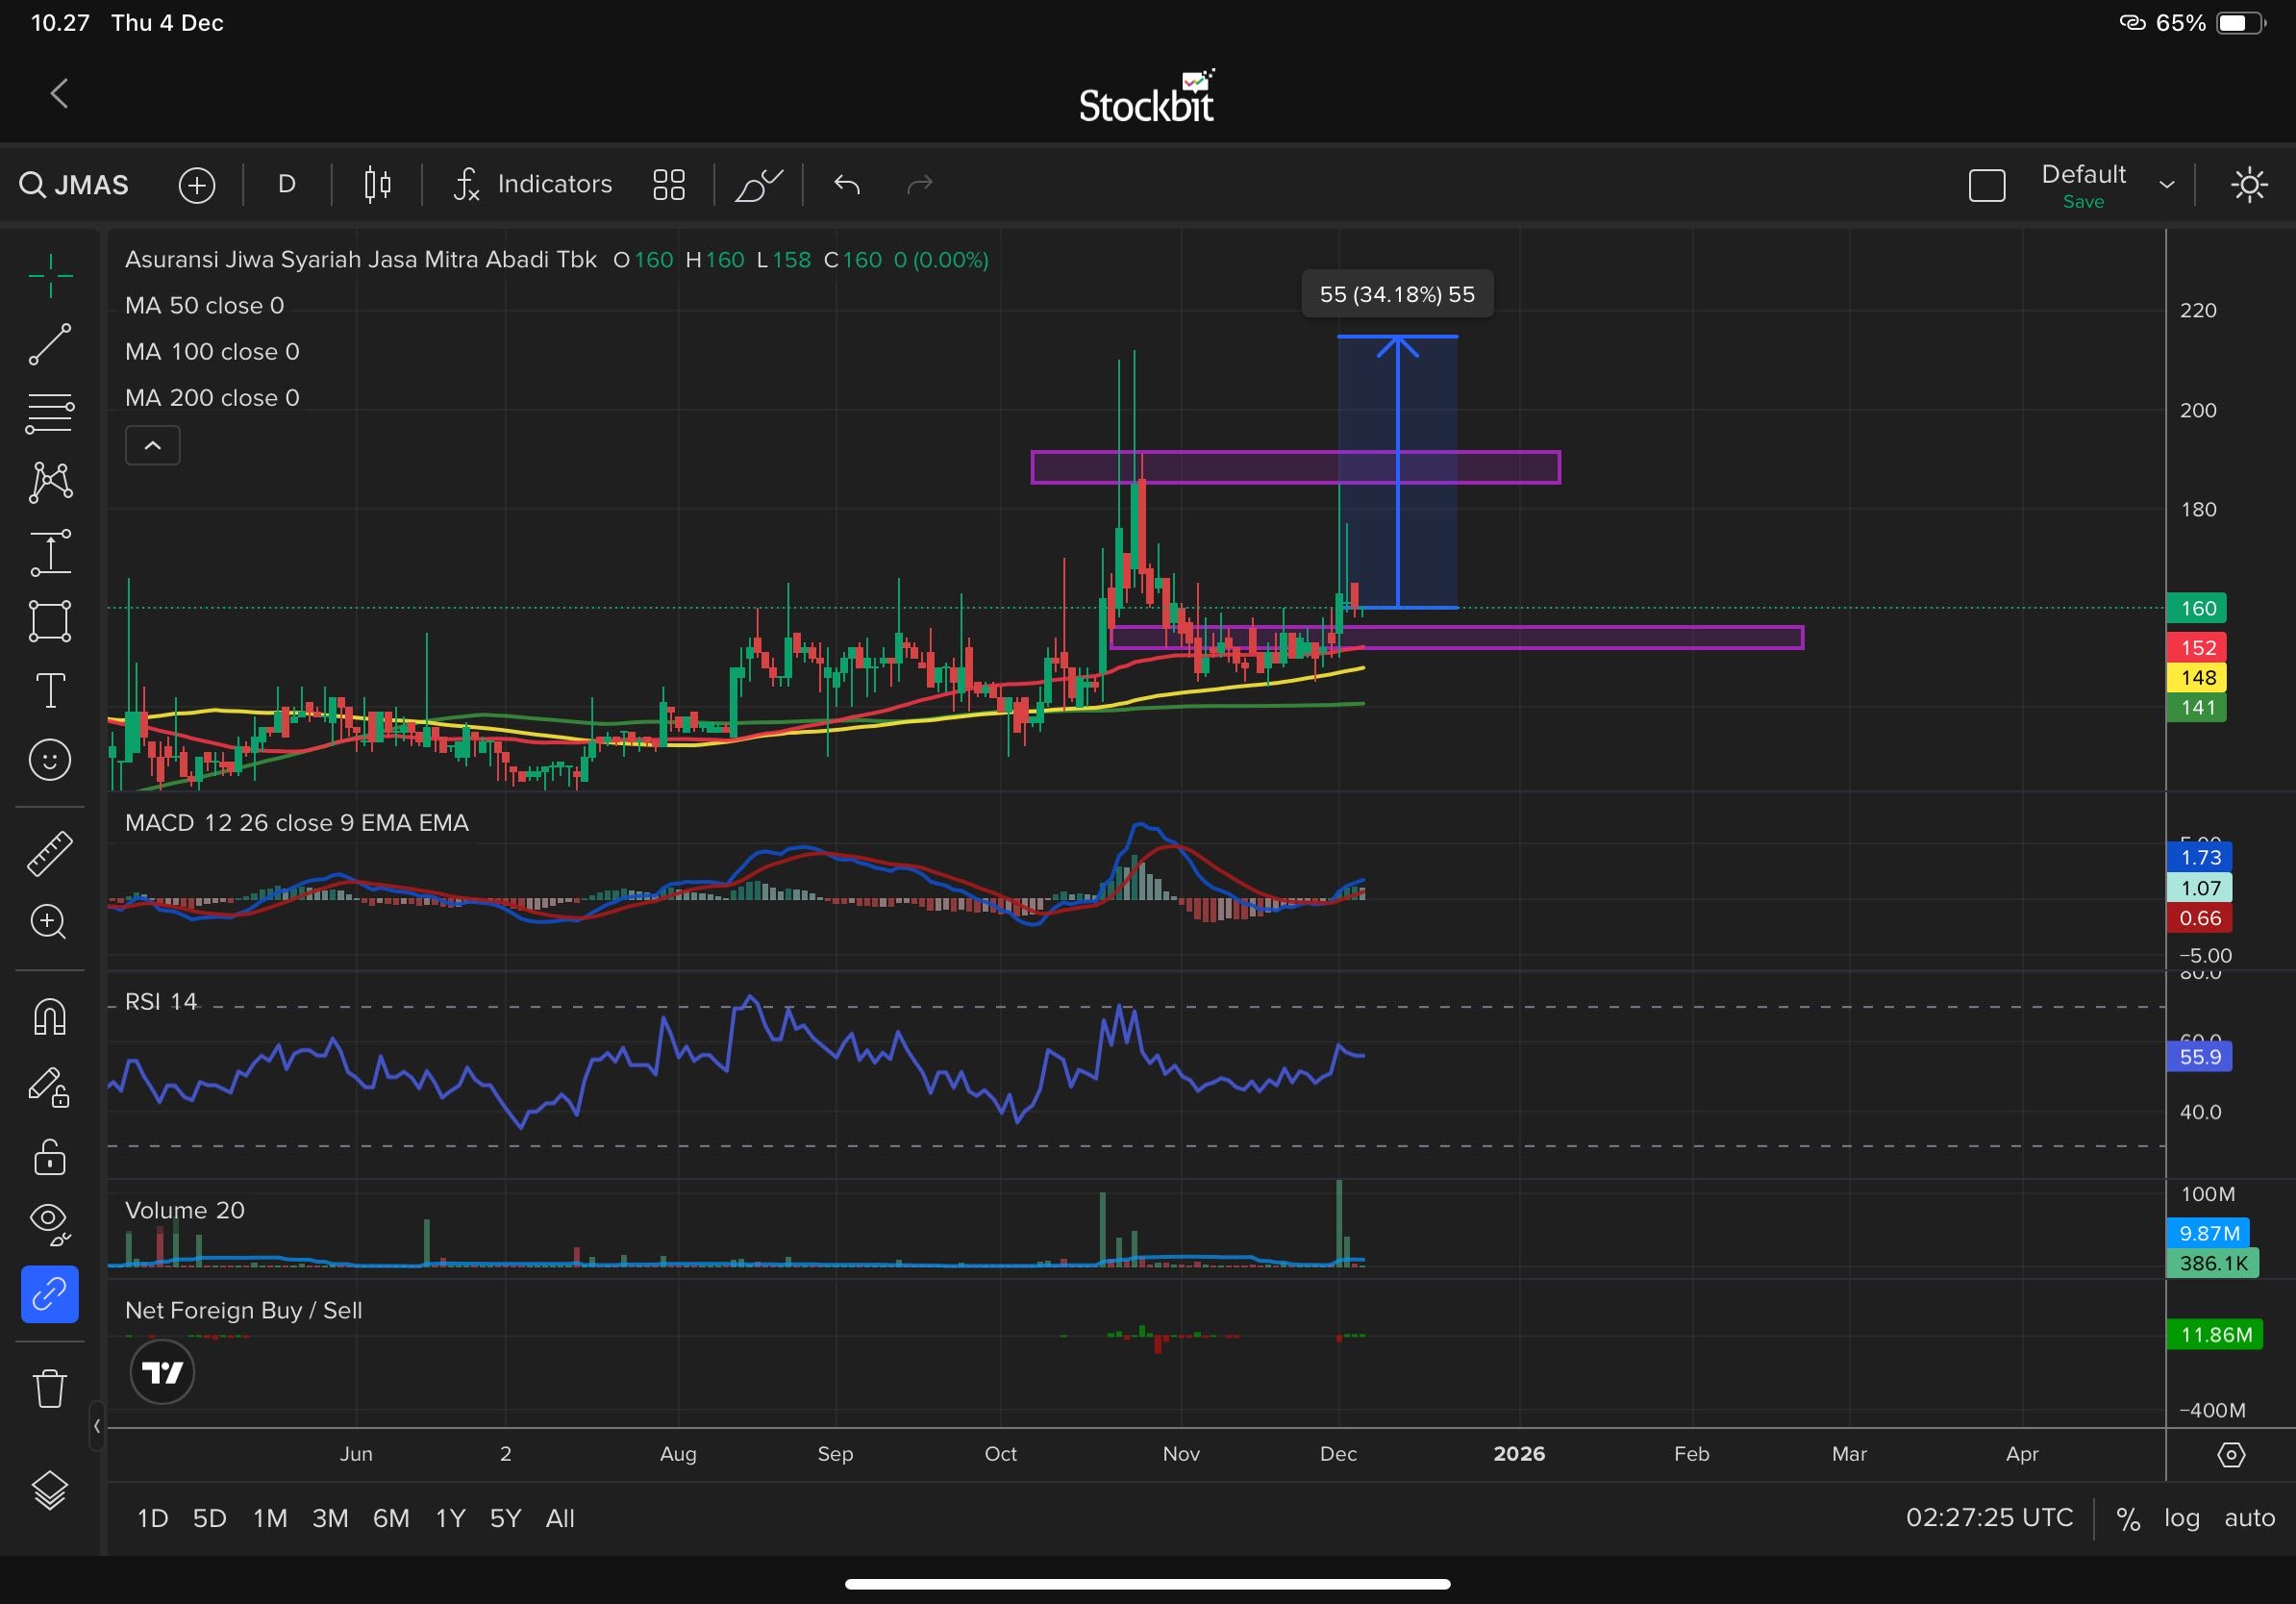Select the Fibonacci retracement tool
The image size is (2296, 1604).
50,412
